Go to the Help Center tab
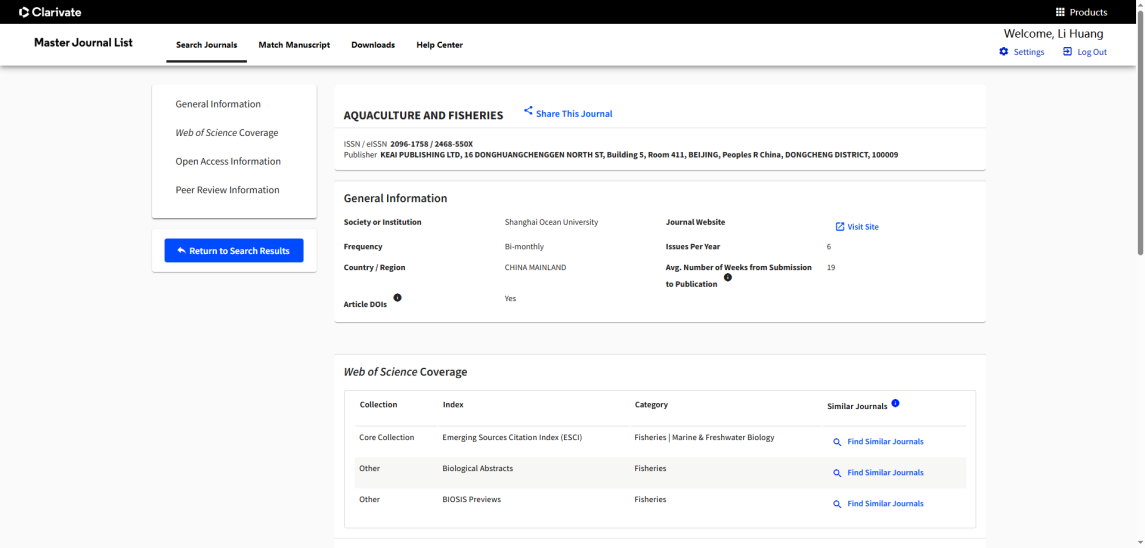This screenshot has width=1145, height=548. coord(439,45)
